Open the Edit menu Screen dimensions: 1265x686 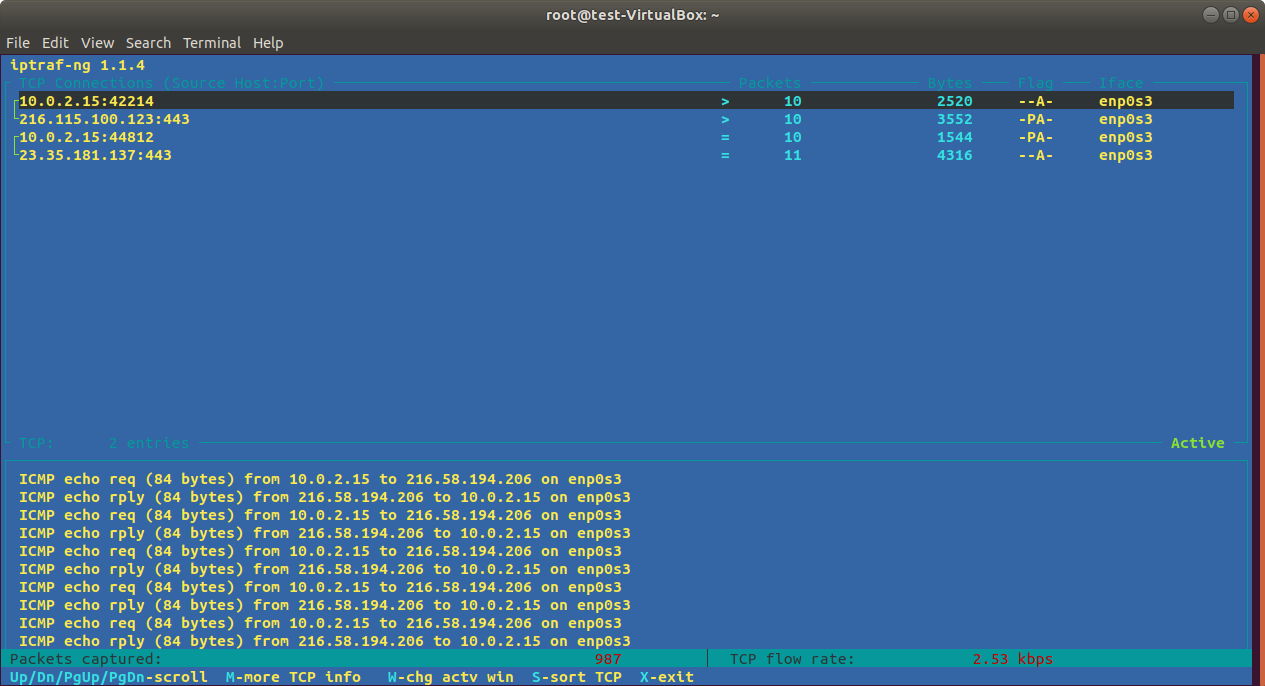55,43
